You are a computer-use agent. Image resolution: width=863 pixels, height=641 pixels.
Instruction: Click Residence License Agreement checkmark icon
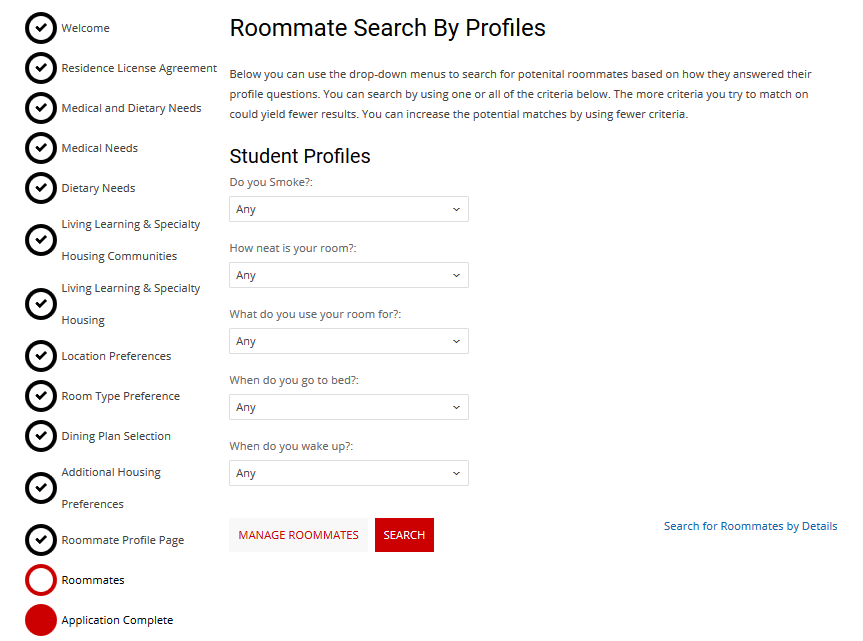point(41,68)
